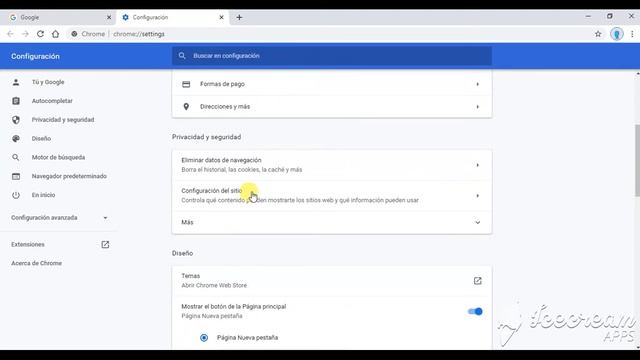Open Eliminar datos de navegación
This screenshot has height=360, width=640.
[331, 165]
